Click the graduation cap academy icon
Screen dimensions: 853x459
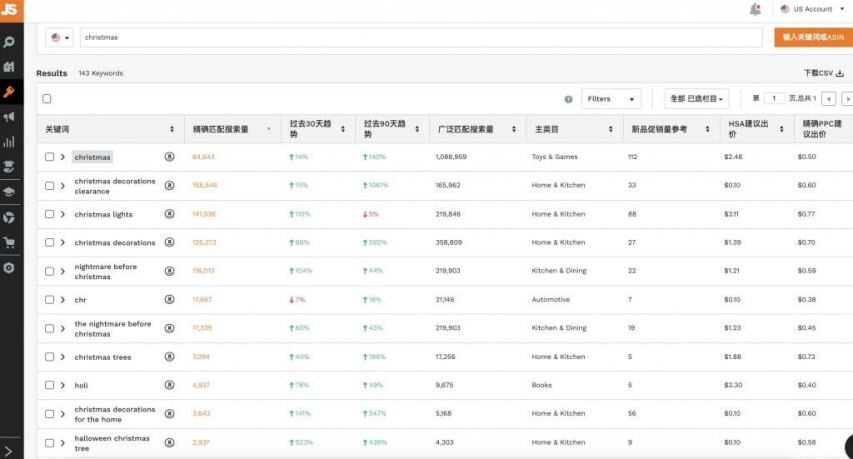[x=9, y=192]
